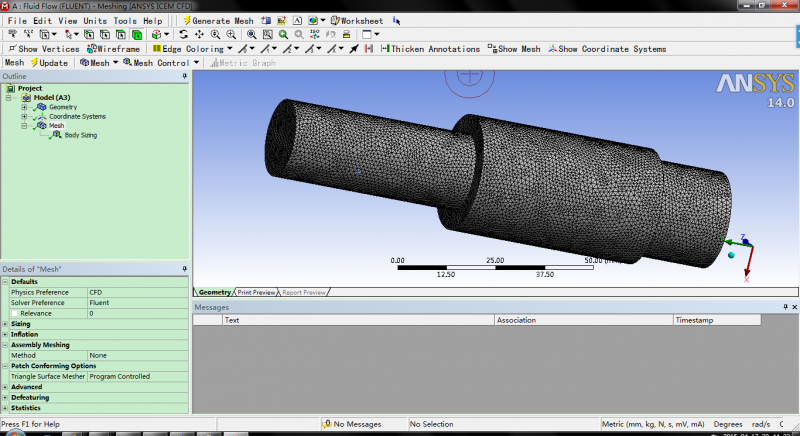Click the Body Sizing tree item icon
The height and width of the screenshot is (436, 800).
tap(56, 135)
